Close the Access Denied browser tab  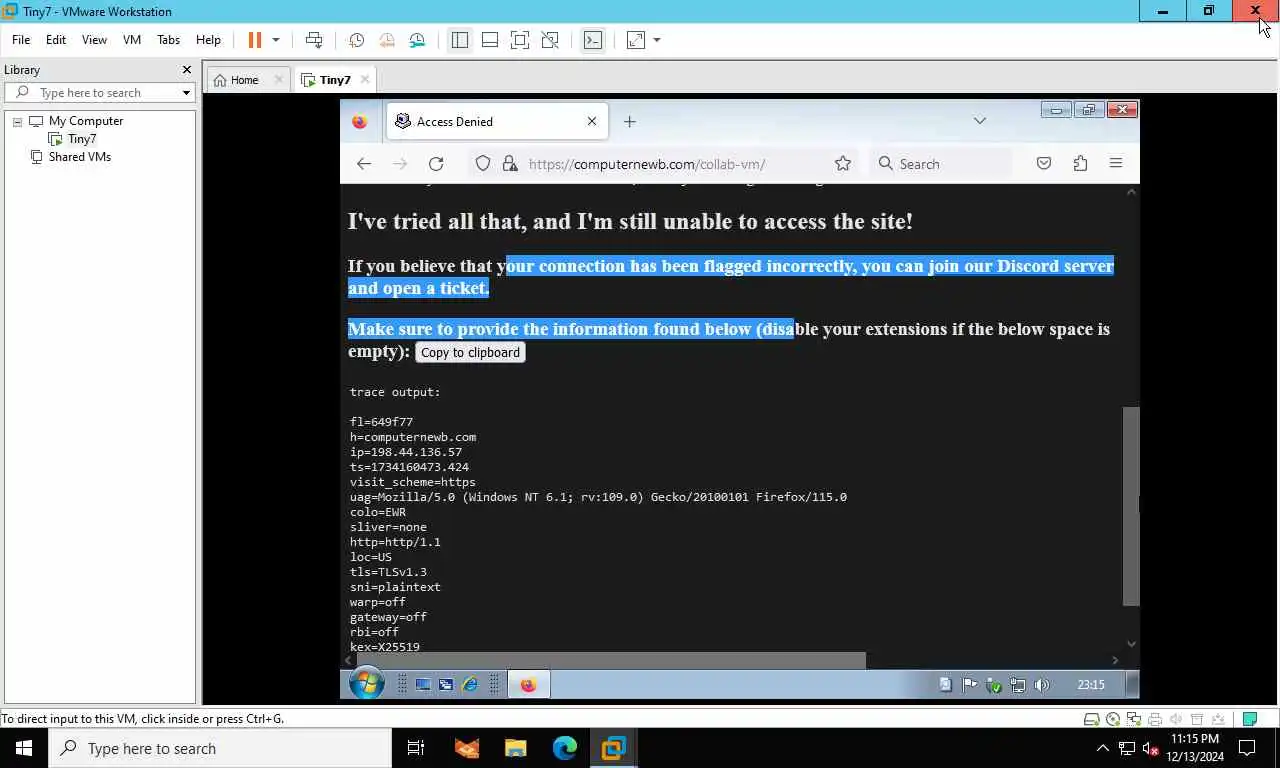(x=592, y=121)
